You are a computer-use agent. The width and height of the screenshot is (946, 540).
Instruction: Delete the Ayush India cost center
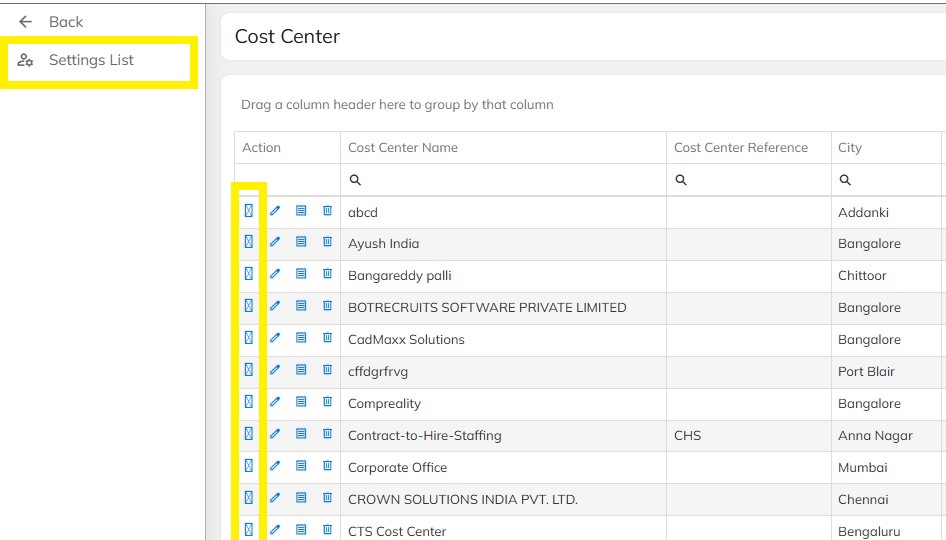tap(327, 243)
